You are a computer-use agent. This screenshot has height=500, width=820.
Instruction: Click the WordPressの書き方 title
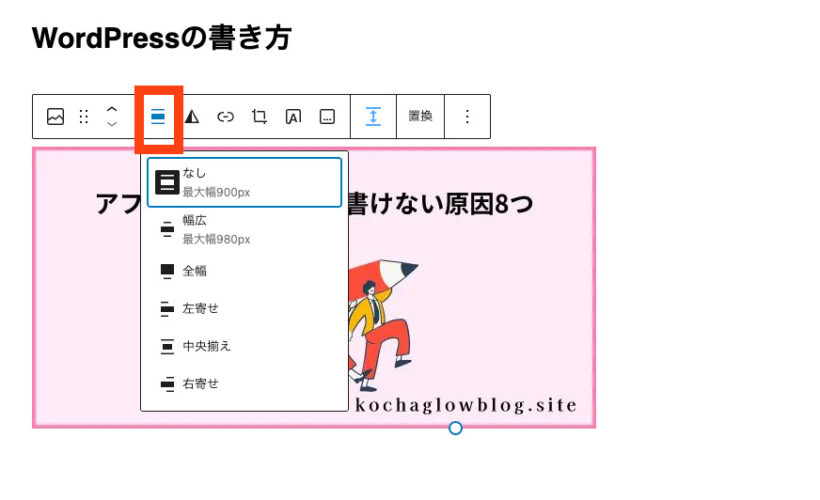click(x=162, y=38)
